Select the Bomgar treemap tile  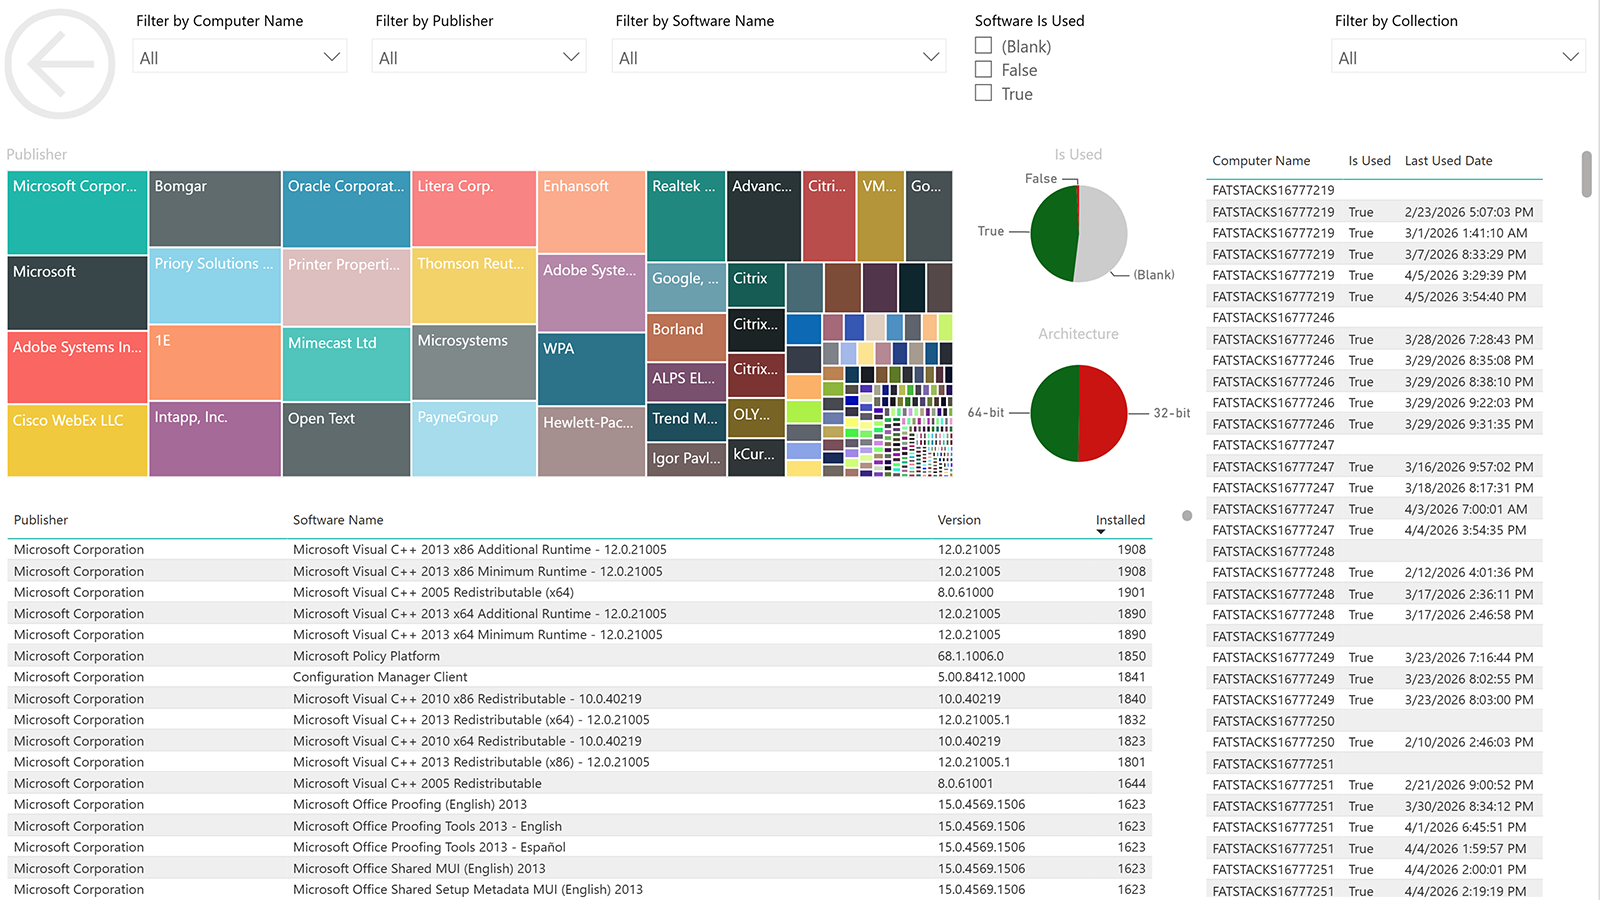tap(215, 208)
